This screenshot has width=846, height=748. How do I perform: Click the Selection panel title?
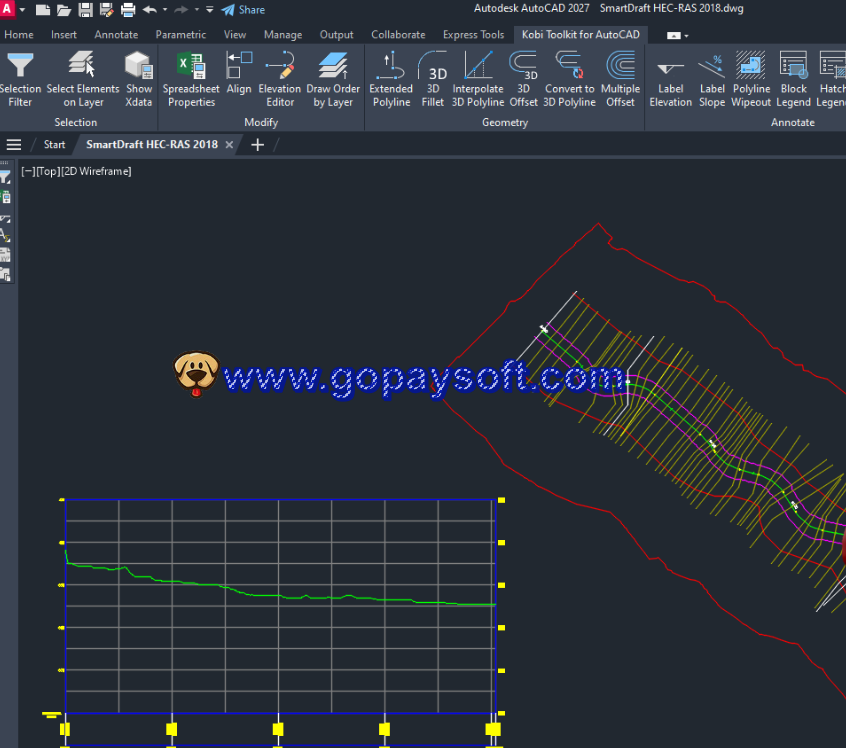[76, 123]
